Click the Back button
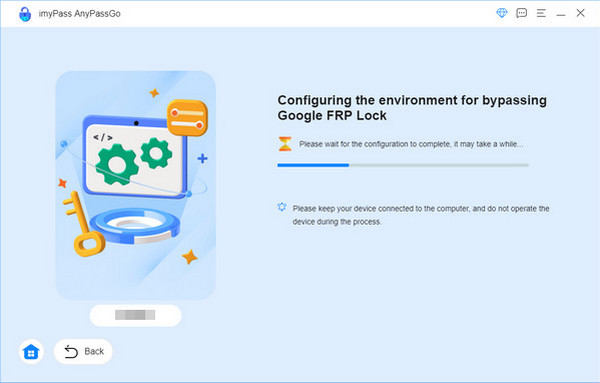The height and width of the screenshot is (383, 600). 83,351
